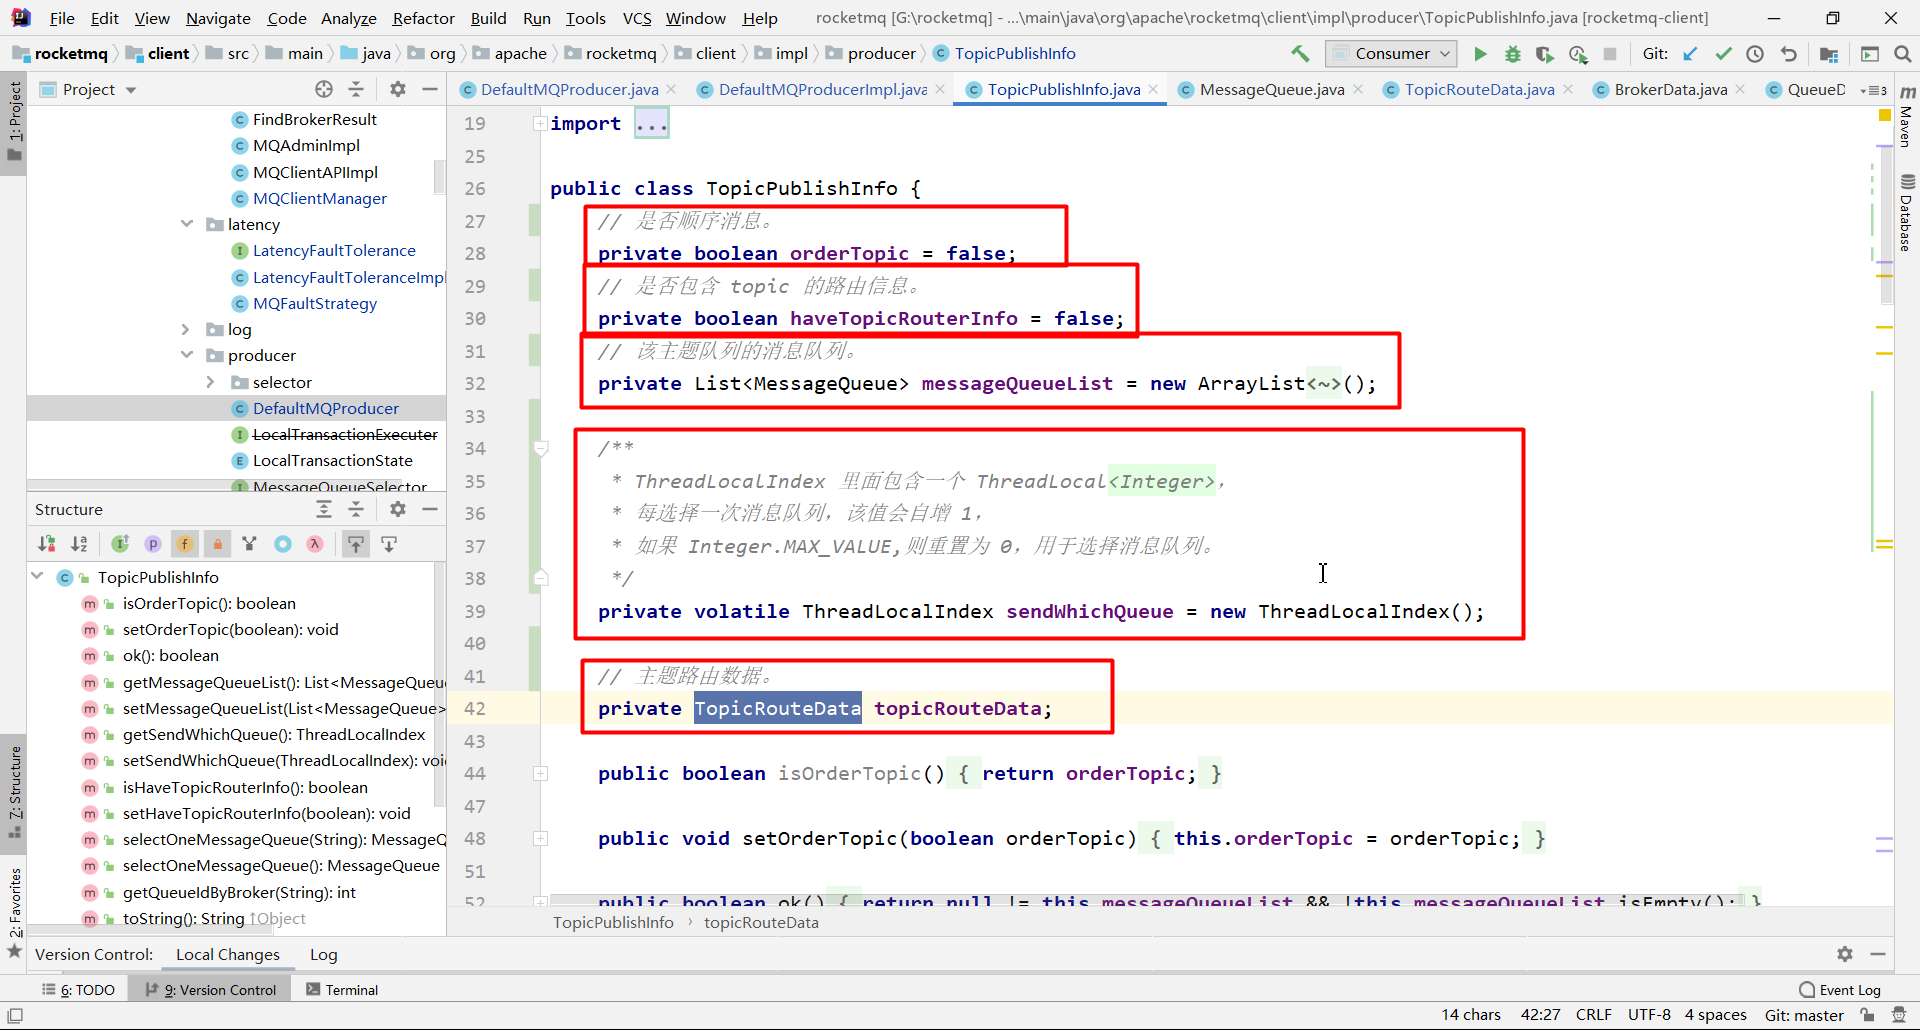
Task: Close the TopicPublishInfo.java tab
Action: coord(1154,89)
